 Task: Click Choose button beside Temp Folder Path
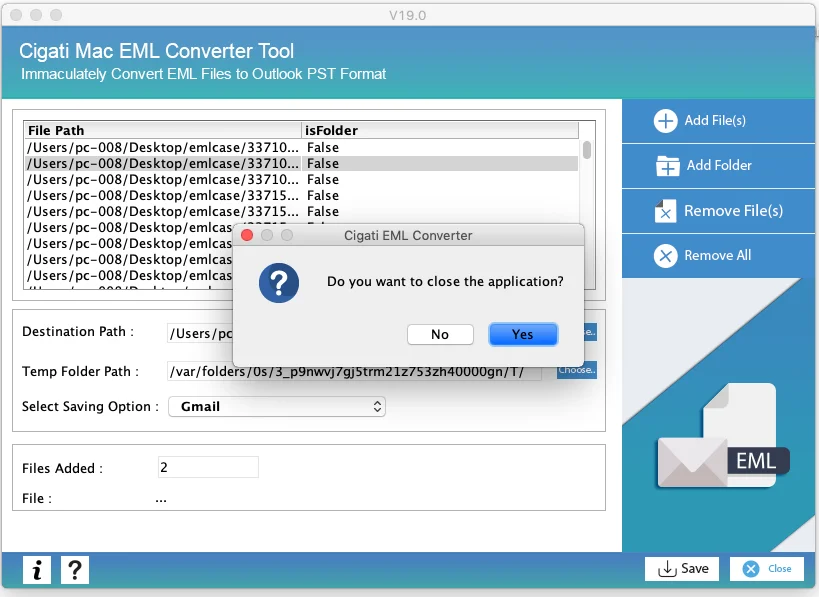pyautogui.click(x=577, y=370)
